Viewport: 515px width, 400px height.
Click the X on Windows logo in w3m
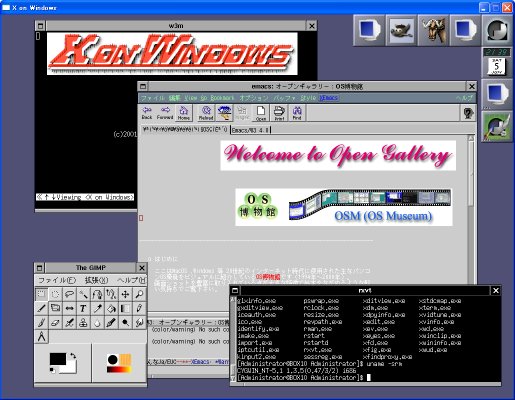[x=172, y=54]
